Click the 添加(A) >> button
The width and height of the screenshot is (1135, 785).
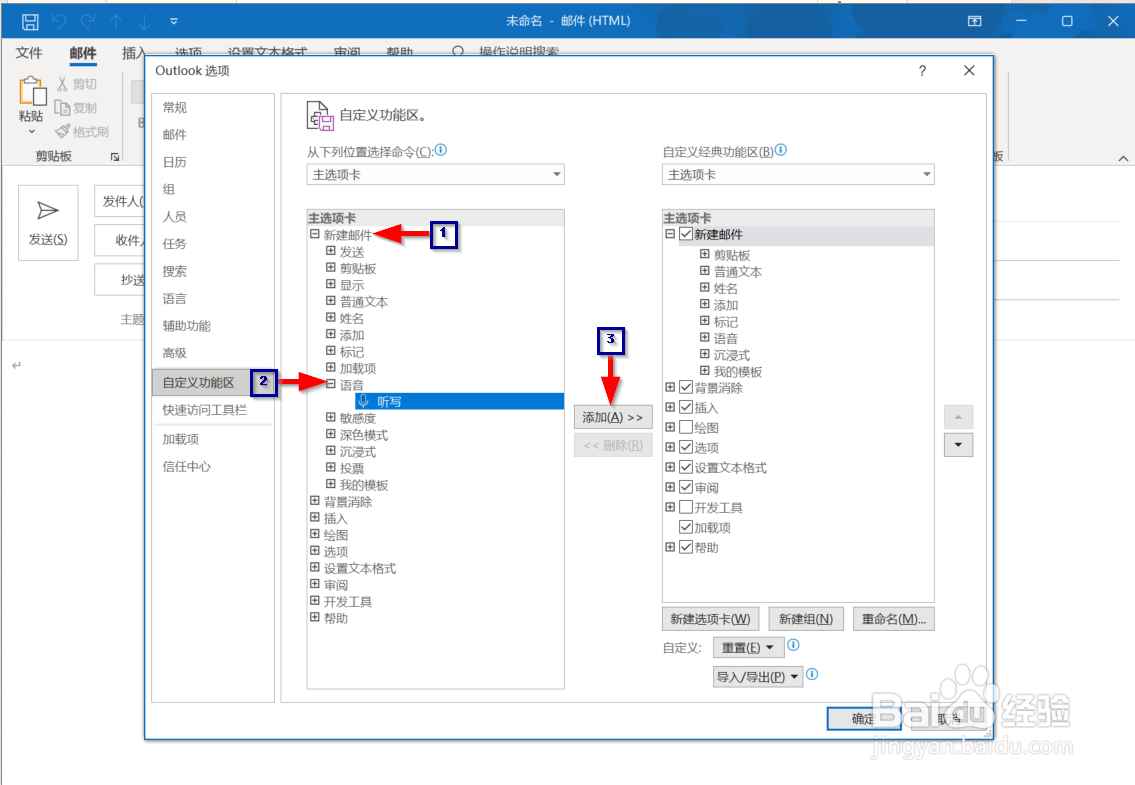coord(613,417)
